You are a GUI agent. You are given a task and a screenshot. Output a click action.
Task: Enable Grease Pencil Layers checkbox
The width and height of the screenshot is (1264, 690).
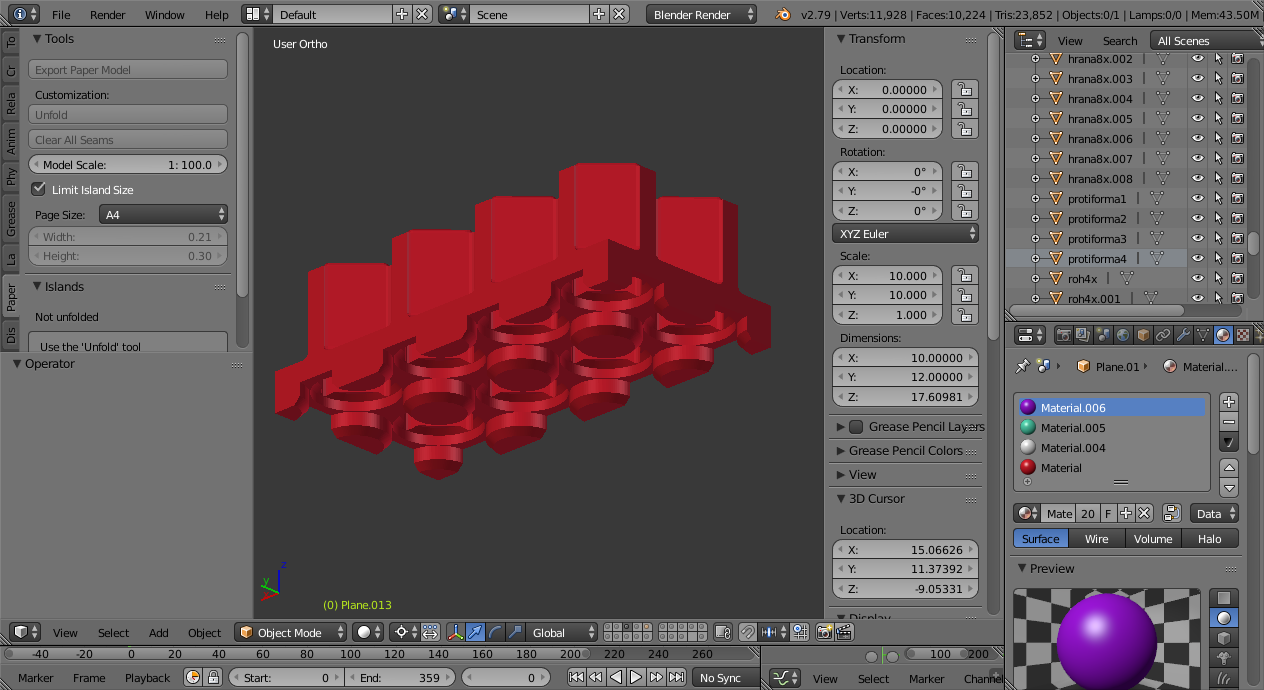pyautogui.click(x=856, y=427)
